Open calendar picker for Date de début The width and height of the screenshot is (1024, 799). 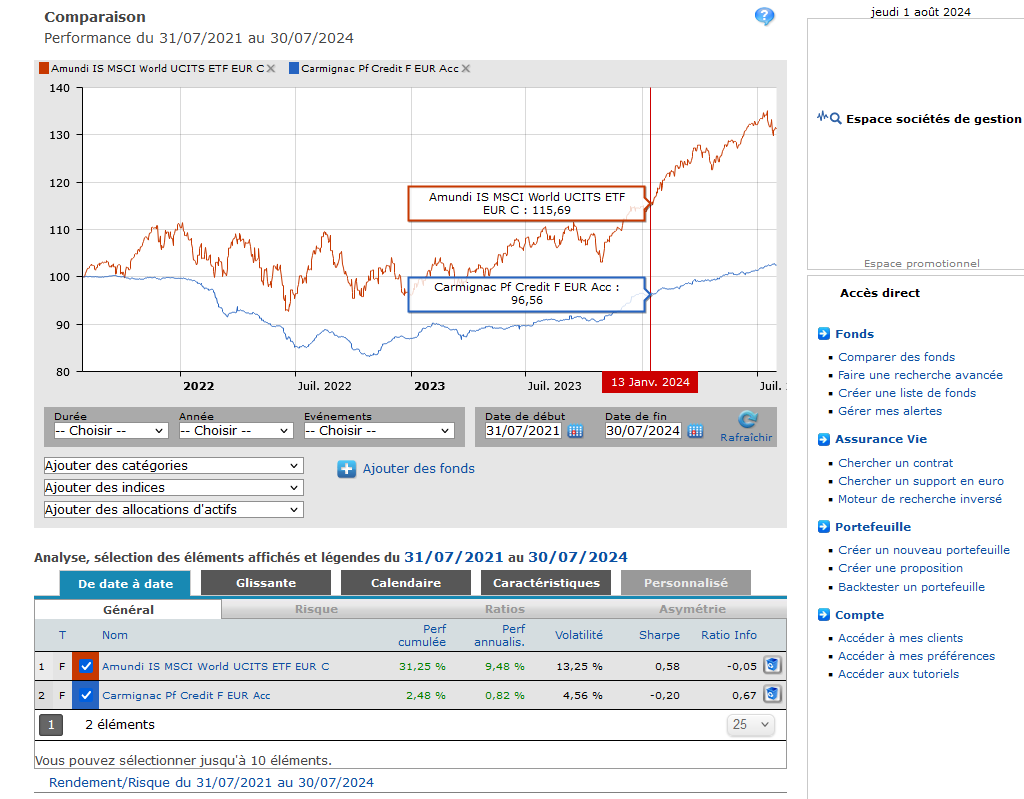(x=576, y=431)
